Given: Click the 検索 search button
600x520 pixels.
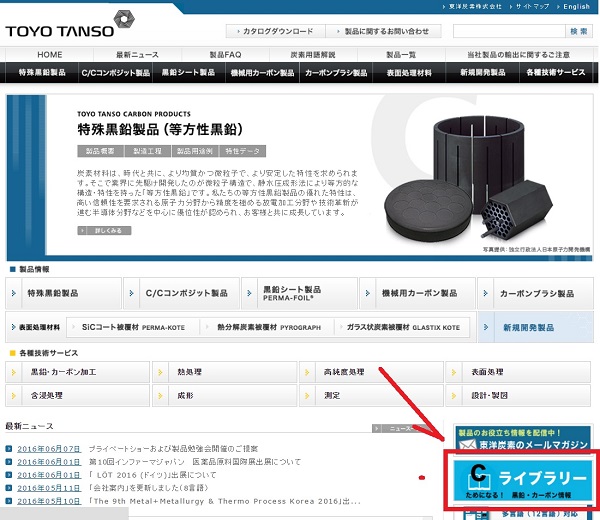Looking at the screenshot, I should (579, 31).
